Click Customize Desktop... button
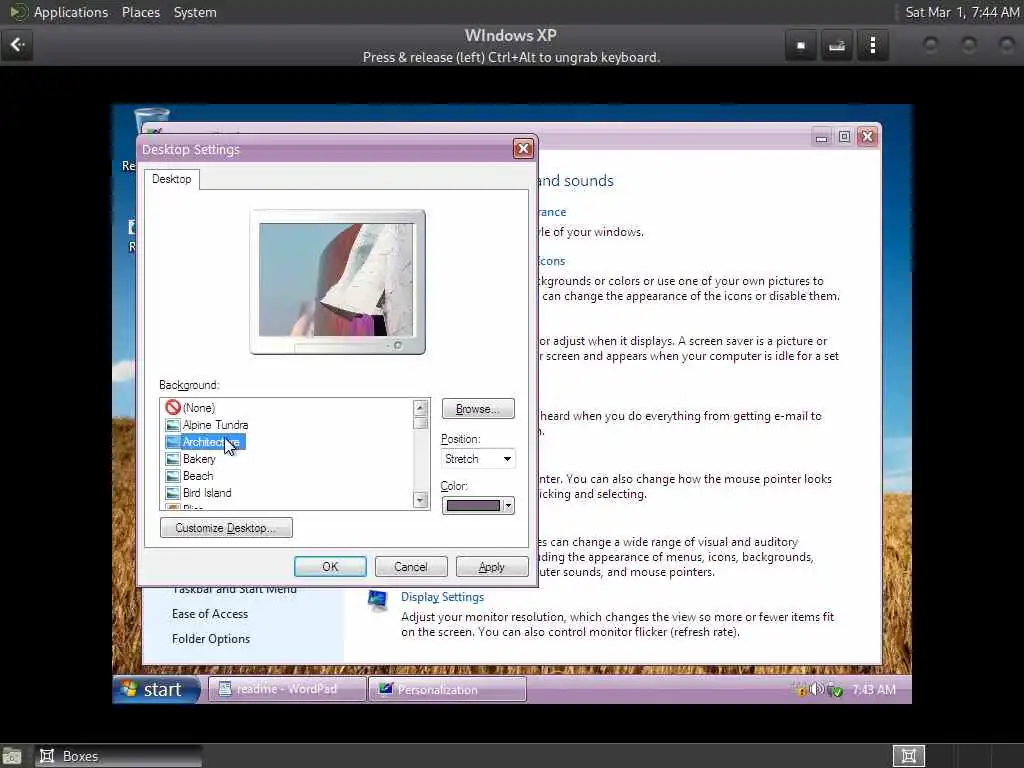The height and width of the screenshot is (768, 1024). pyautogui.click(x=226, y=528)
